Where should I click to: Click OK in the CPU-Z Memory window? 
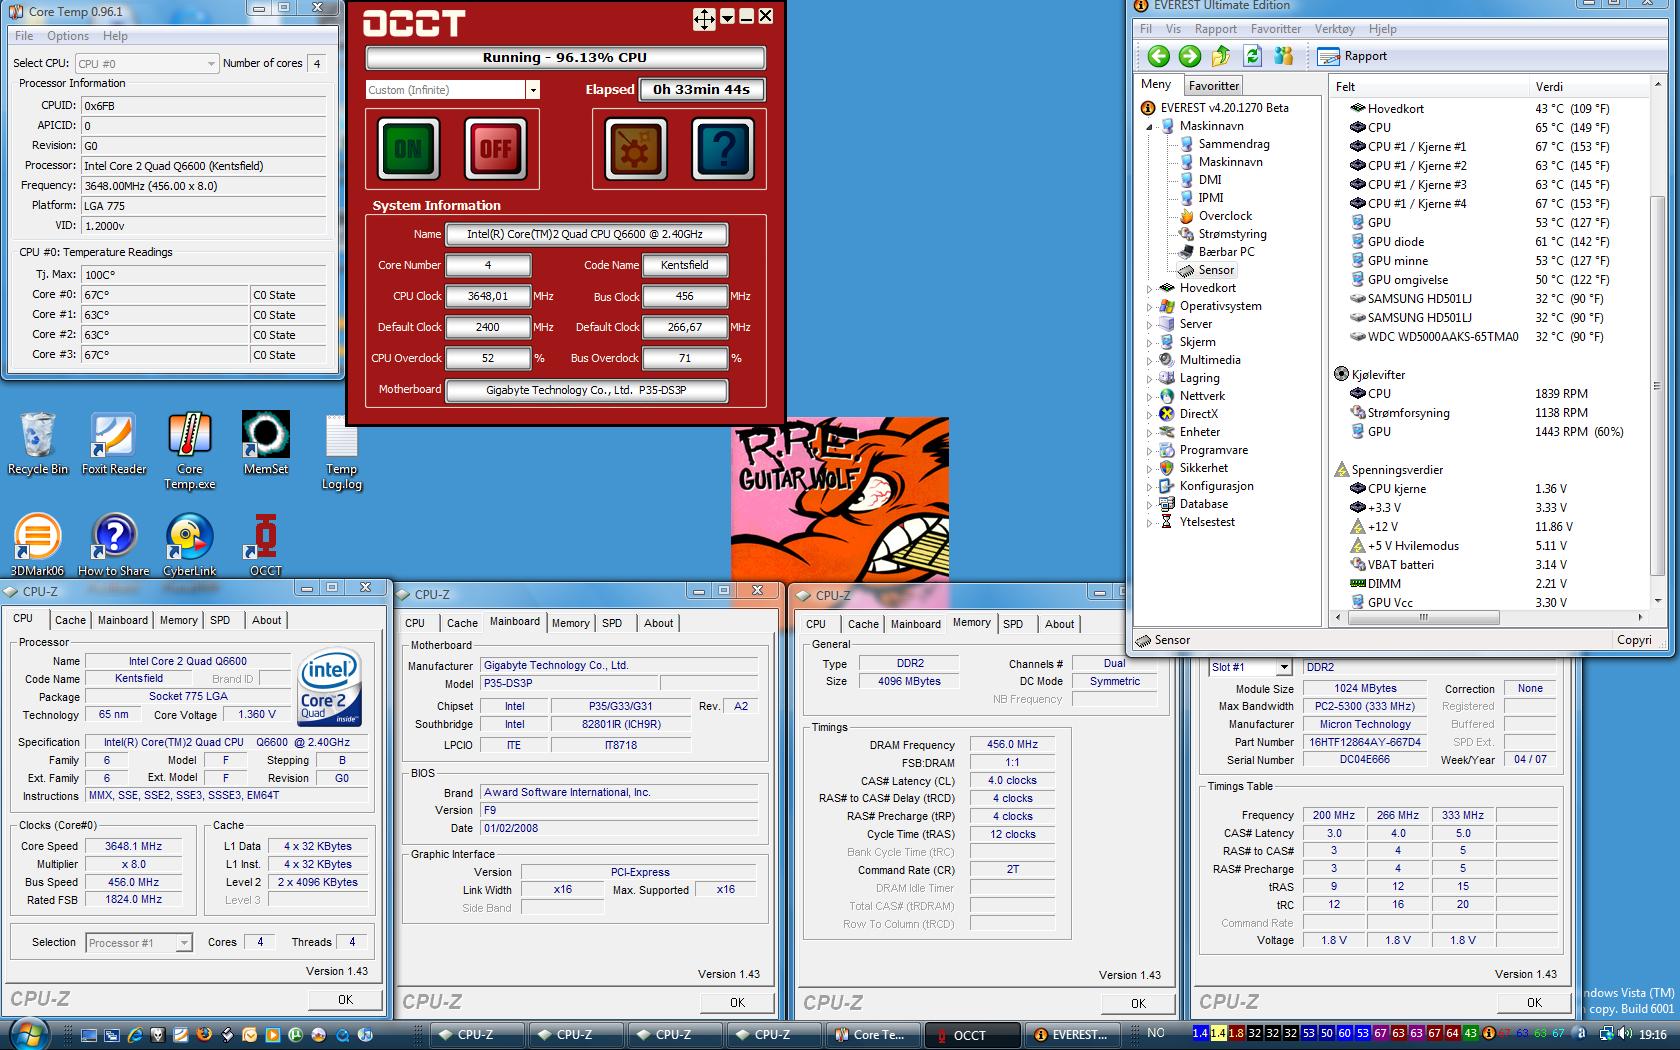(x=1138, y=1003)
